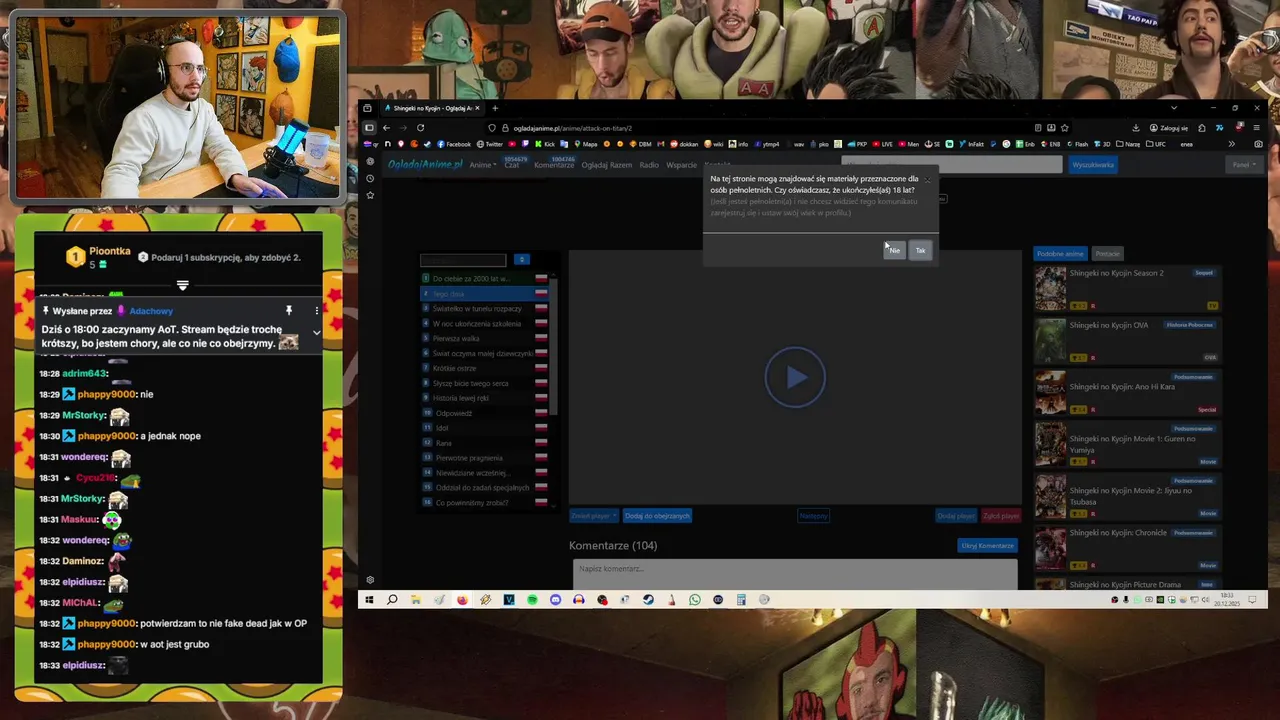Select episode Oddział do zadań specjalnych

484,487
